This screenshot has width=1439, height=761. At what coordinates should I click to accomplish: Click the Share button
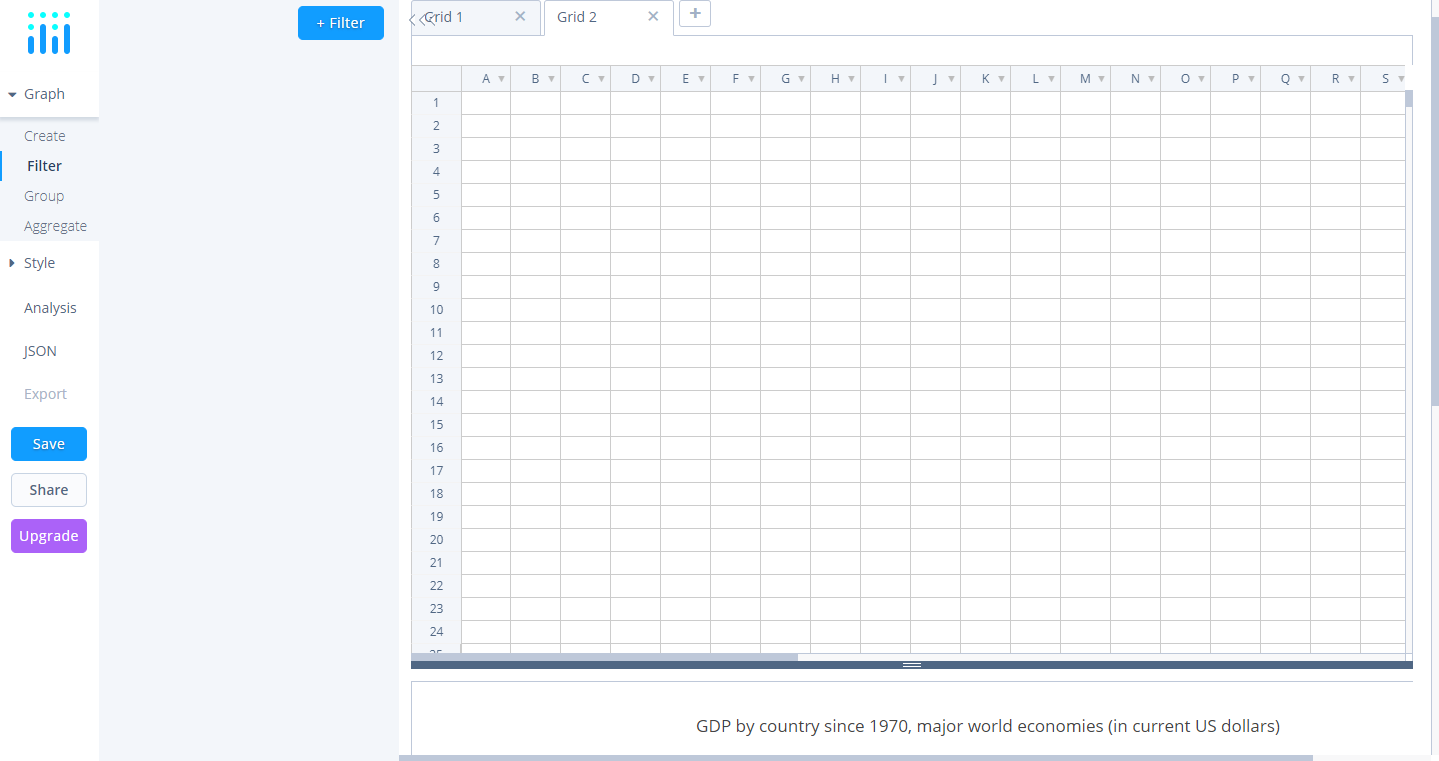pyautogui.click(x=49, y=490)
